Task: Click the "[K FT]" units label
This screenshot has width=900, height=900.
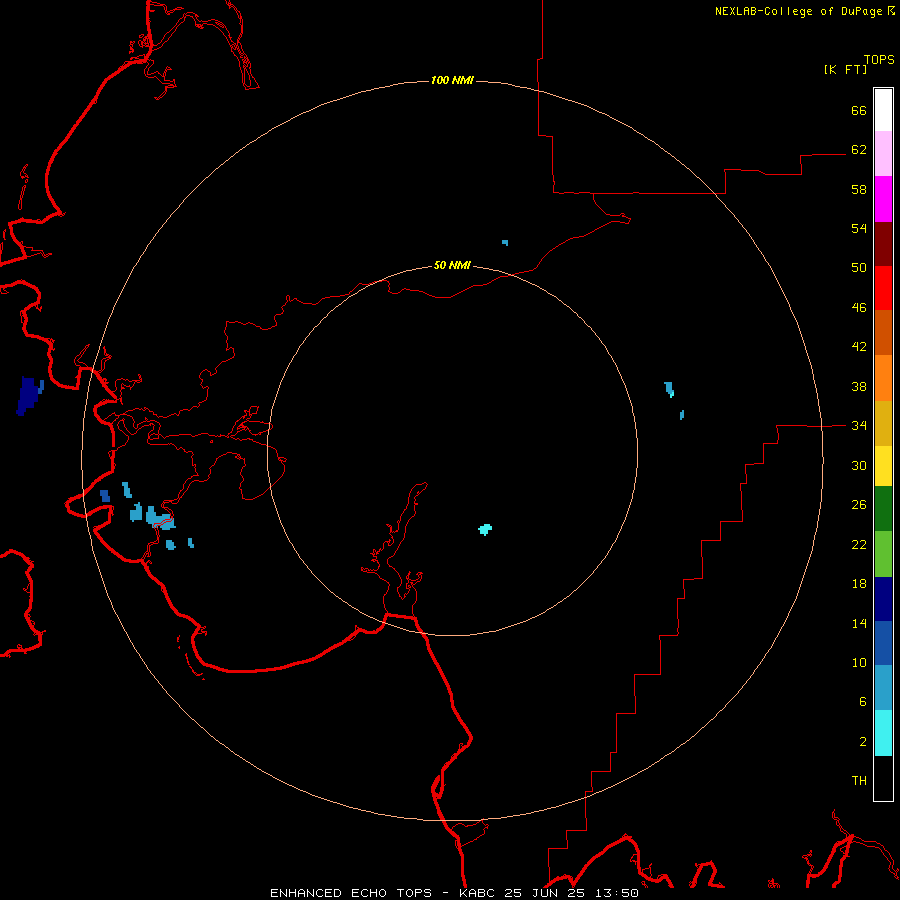Action: [x=845, y=69]
